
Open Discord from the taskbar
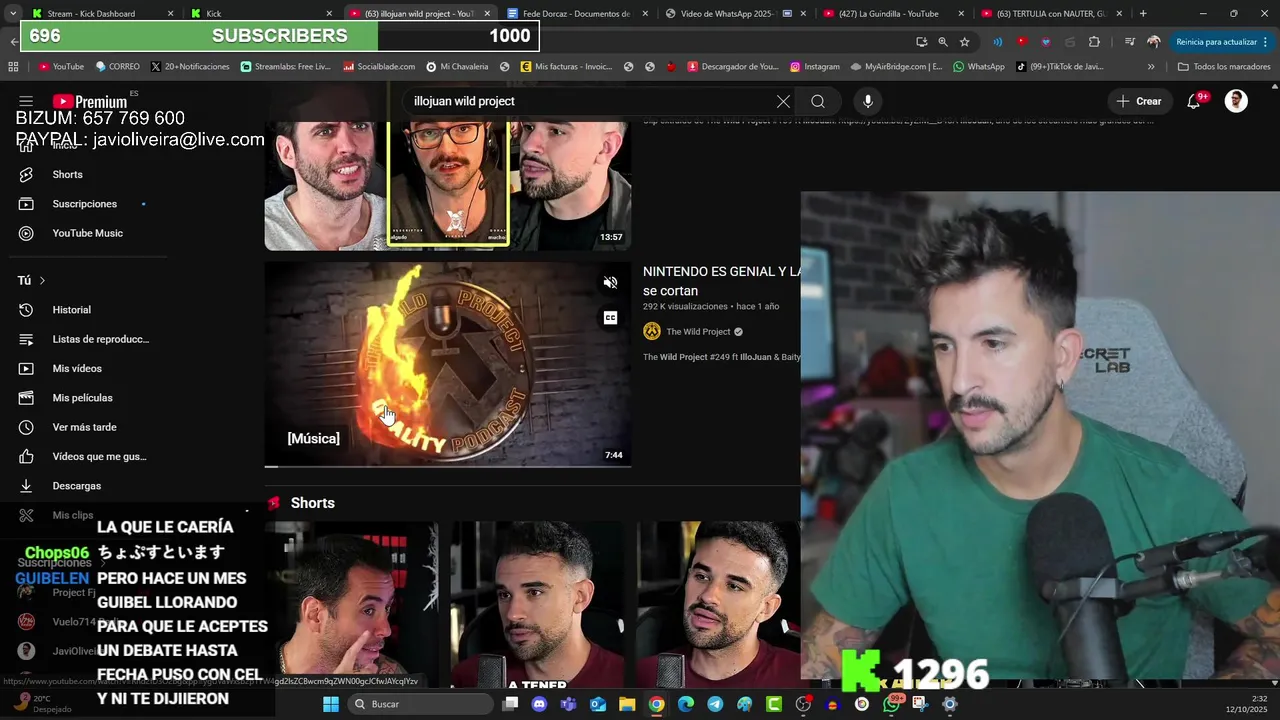tap(540, 704)
